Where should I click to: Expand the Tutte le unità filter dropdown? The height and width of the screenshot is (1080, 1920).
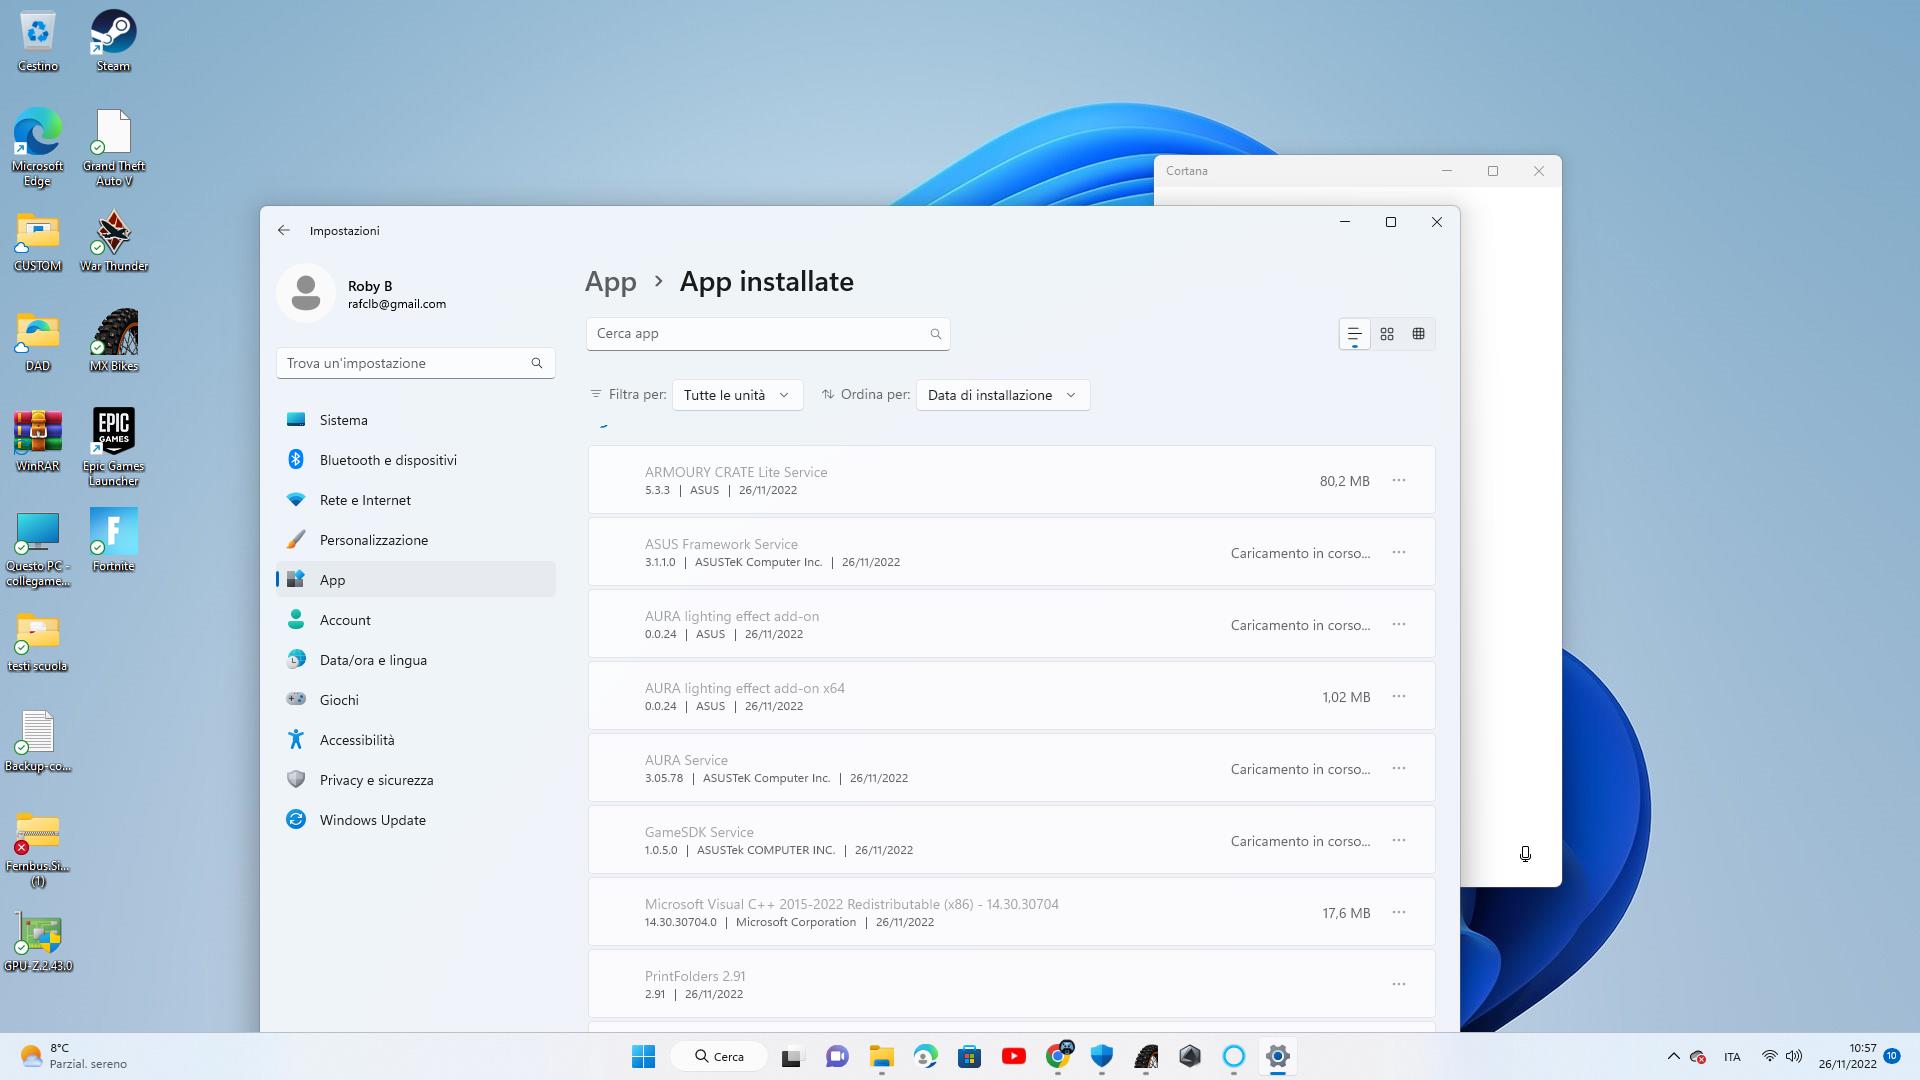tap(737, 395)
